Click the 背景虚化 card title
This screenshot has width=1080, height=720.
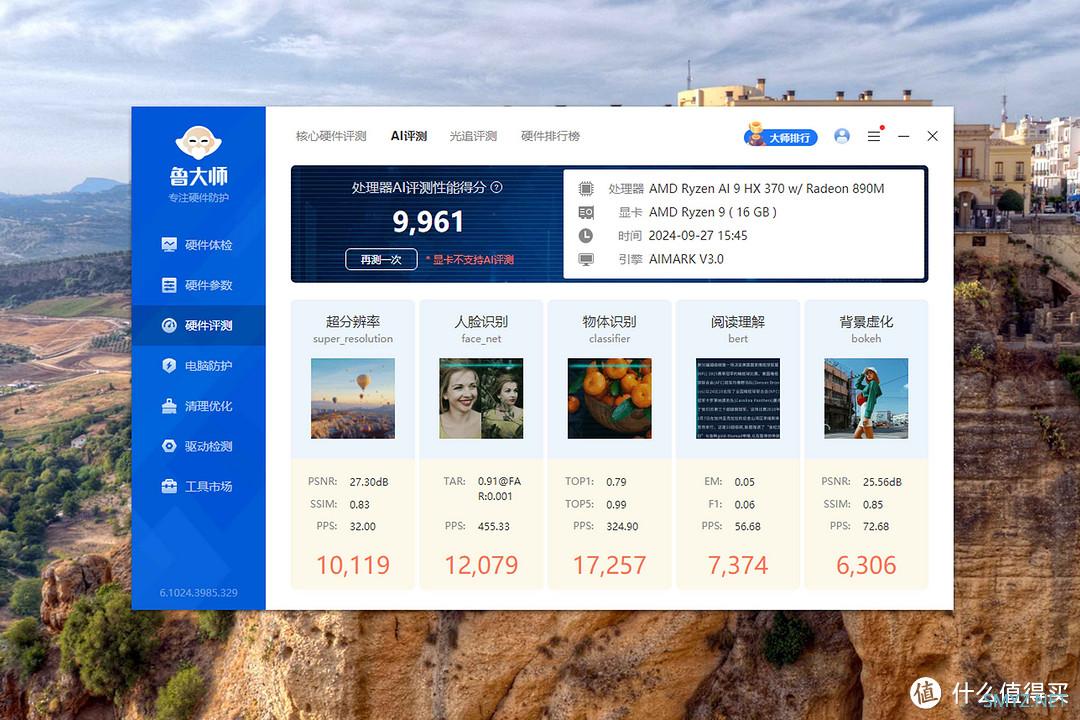[866, 322]
